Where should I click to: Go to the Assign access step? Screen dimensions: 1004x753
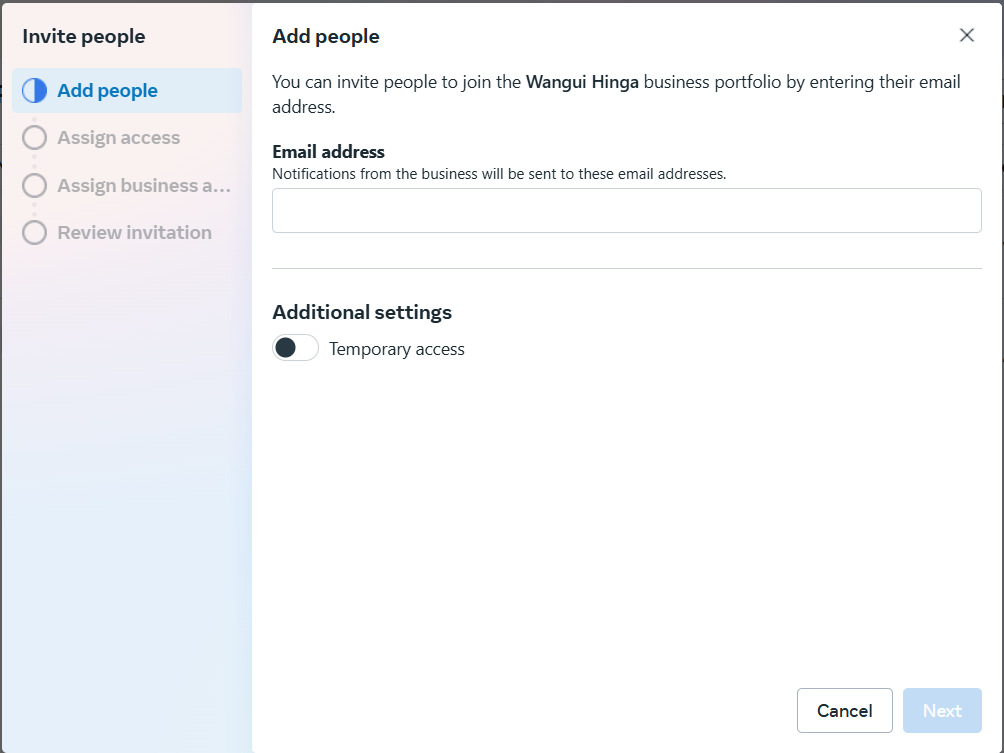127,138
